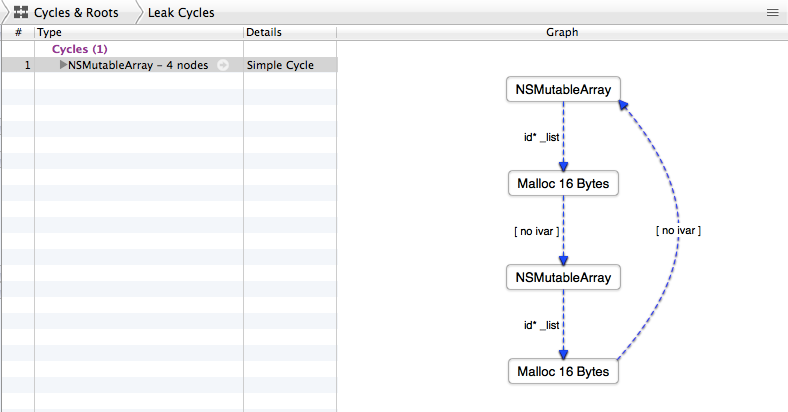Click the Cycles & Roots grid icon
Viewport: 788px width, 412px height.
click(x=20, y=13)
